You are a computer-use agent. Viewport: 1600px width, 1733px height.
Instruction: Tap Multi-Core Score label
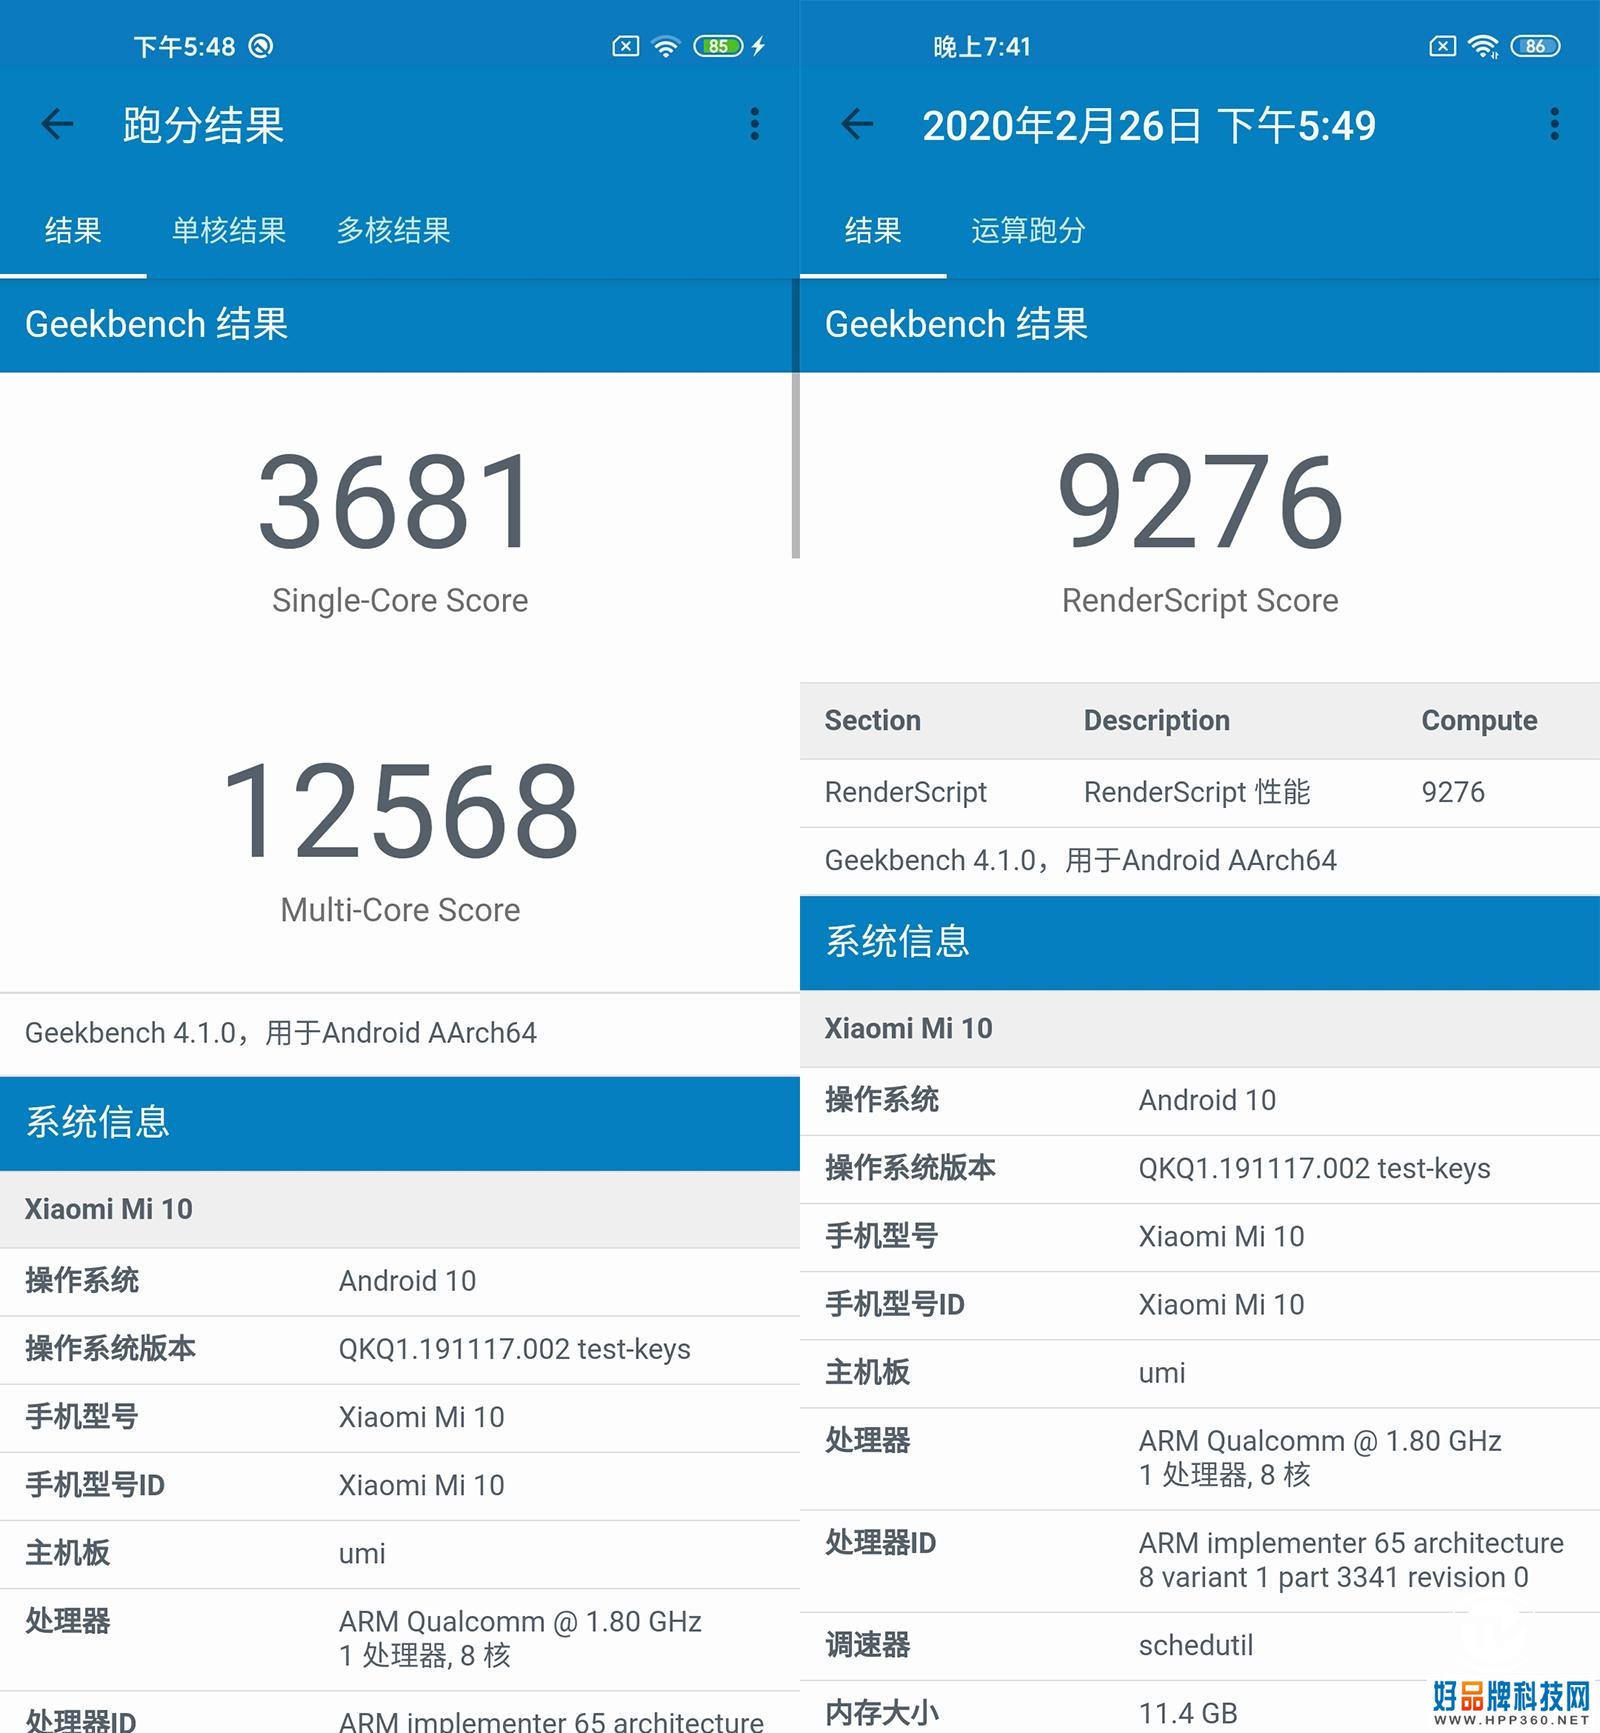[x=400, y=910]
